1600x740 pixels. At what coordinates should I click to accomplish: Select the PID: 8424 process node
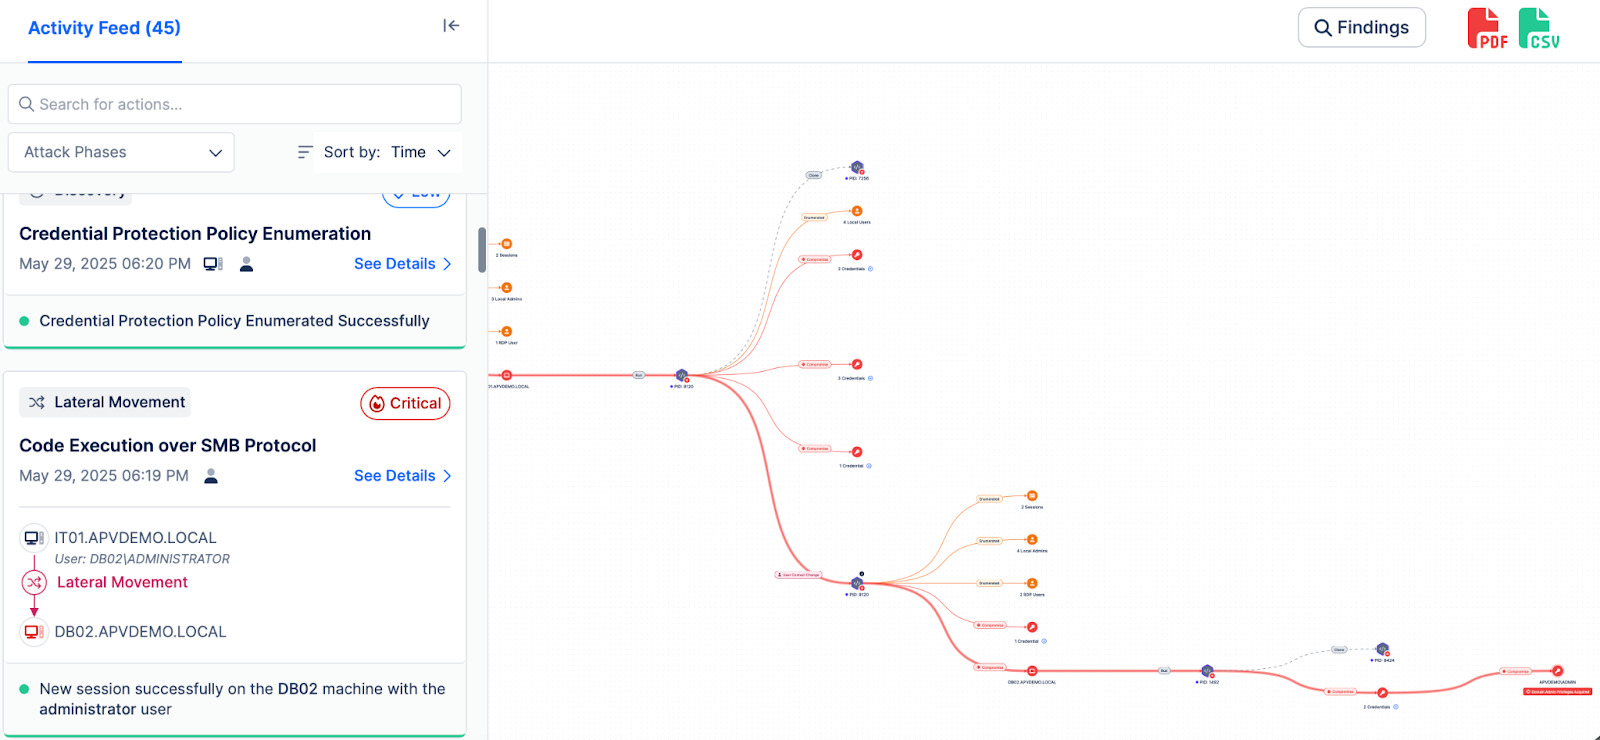click(1383, 649)
